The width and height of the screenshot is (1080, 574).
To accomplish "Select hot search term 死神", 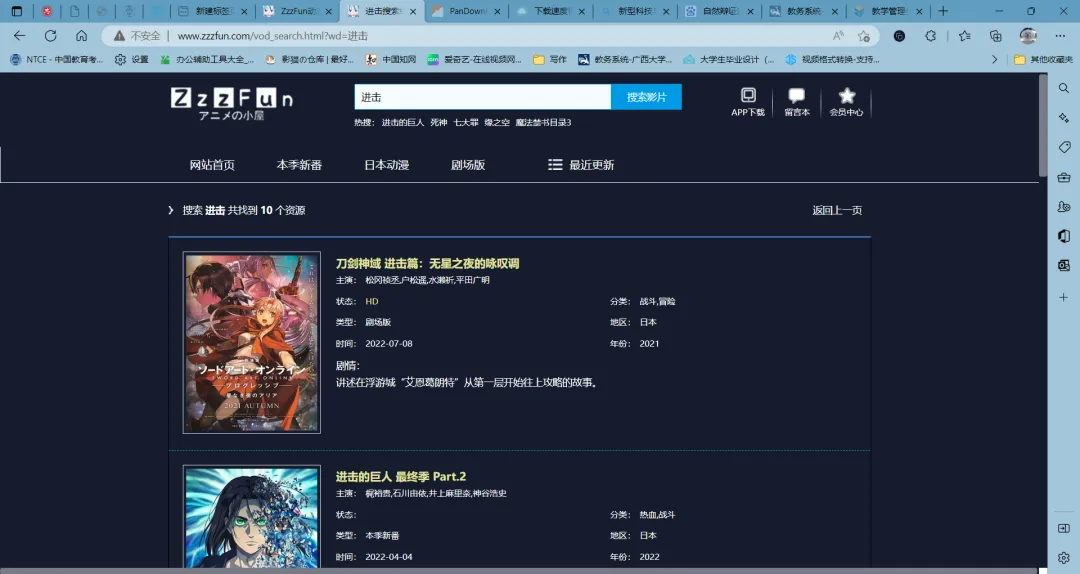I will [x=438, y=122].
